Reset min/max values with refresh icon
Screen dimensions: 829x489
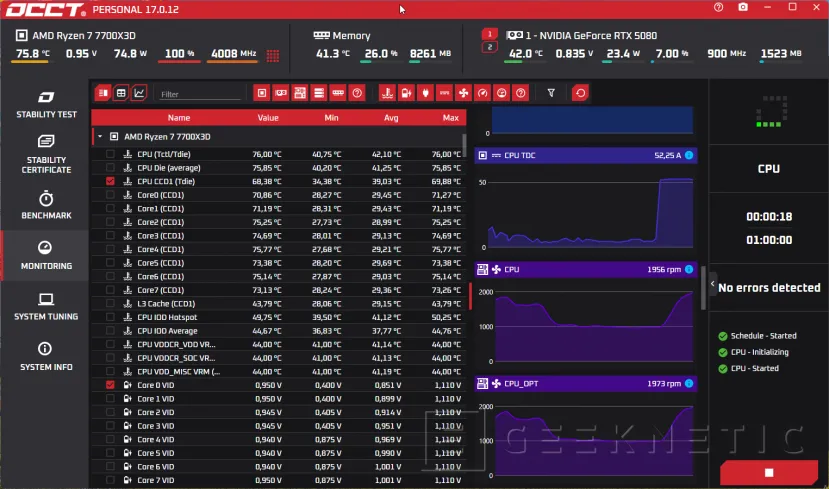tap(581, 93)
